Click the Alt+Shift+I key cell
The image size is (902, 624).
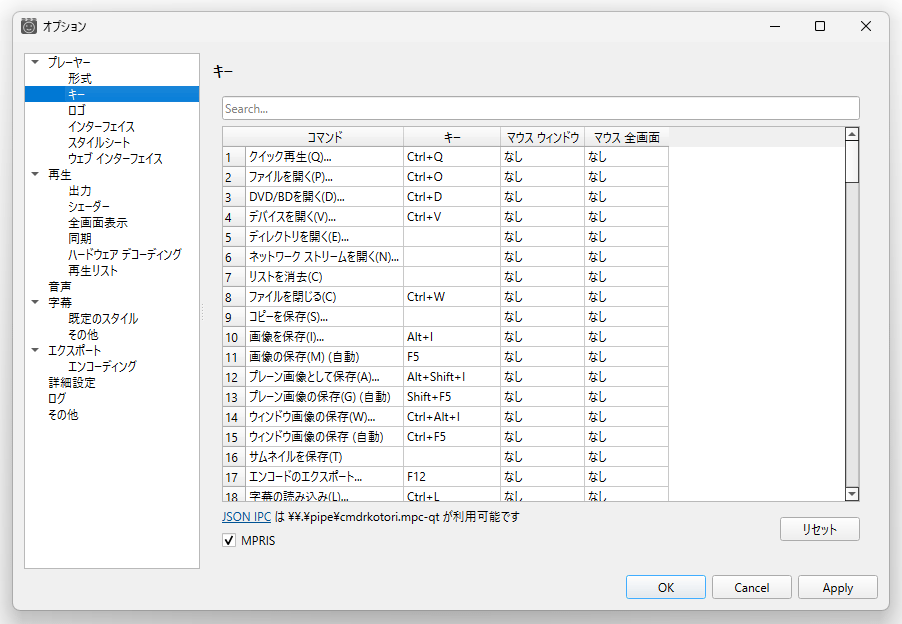(x=452, y=377)
